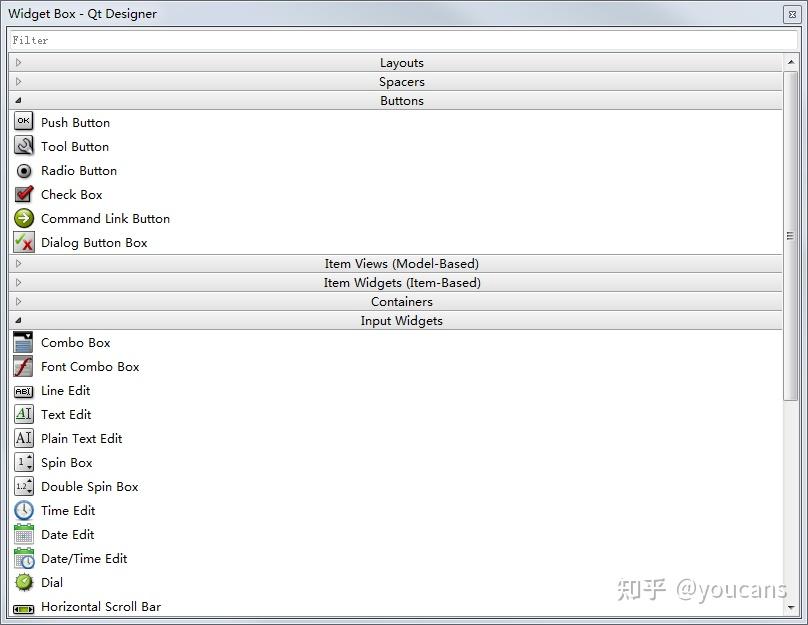Click the Dialog Button Box icon
Image resolution: width=808 pixels, height=625 pixels.
click(24, 242)
